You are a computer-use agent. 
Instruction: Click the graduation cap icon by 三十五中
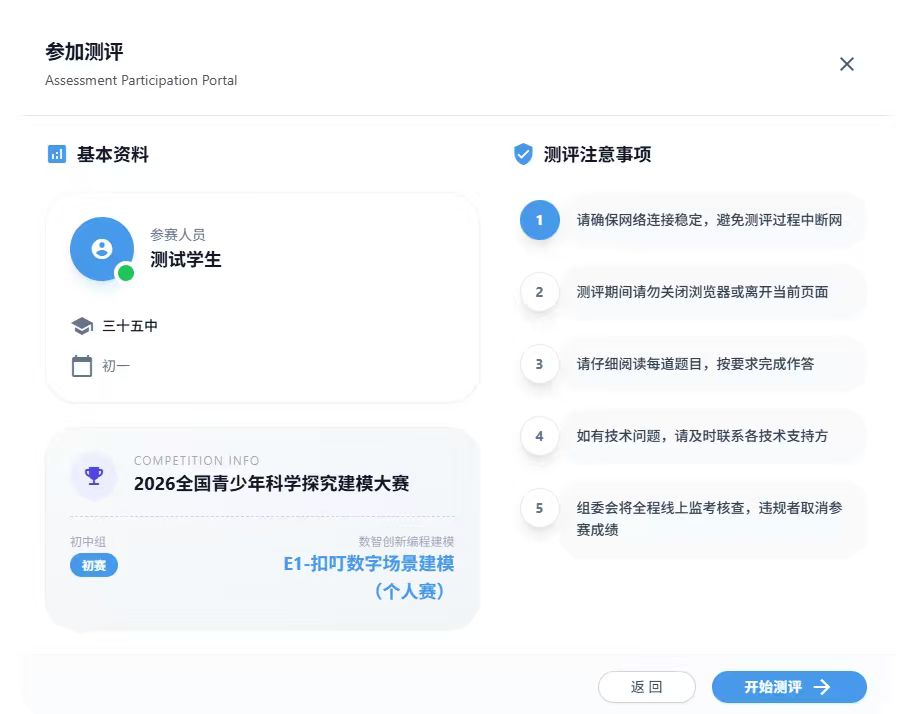(82, 326)
